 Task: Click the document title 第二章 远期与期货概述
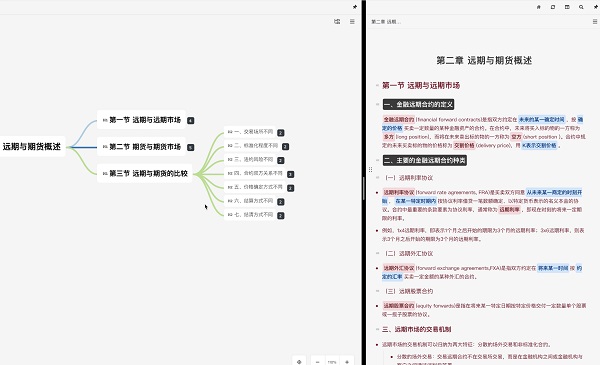pyautogui.click(x=484, y=60)
